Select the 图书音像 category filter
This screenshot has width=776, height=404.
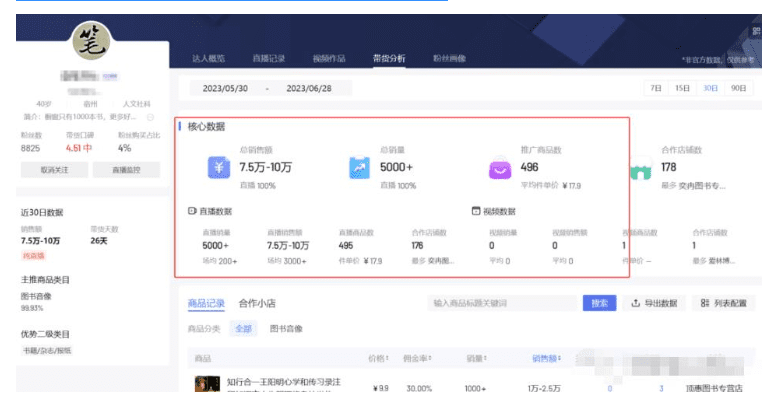point(286,328)
